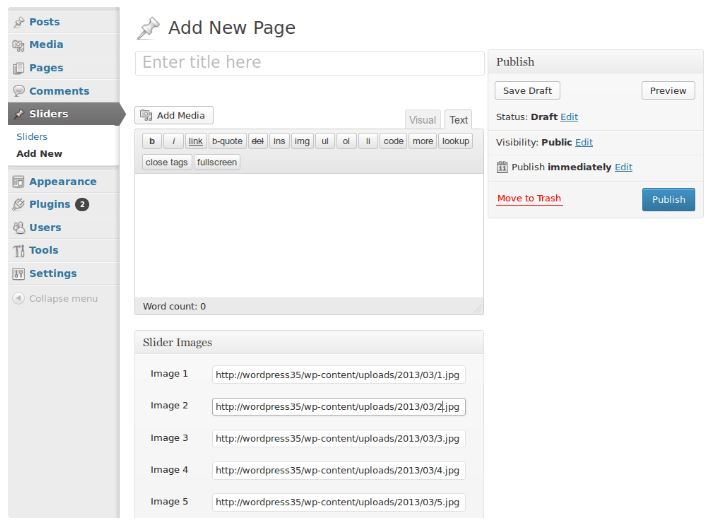Collapse the admin sidebar menu
This screenshot has height=527, width=711.
(55, 299)
